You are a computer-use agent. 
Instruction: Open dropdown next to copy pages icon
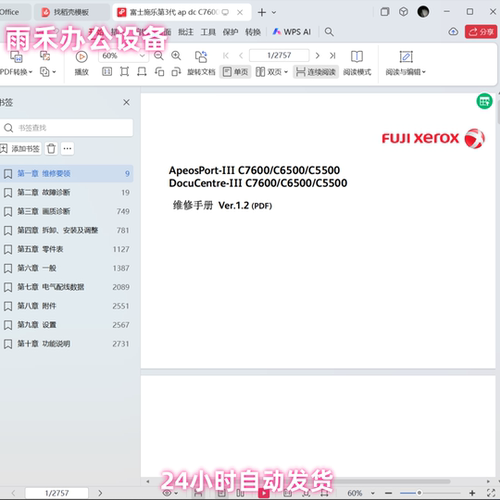(x=54, y=72)
